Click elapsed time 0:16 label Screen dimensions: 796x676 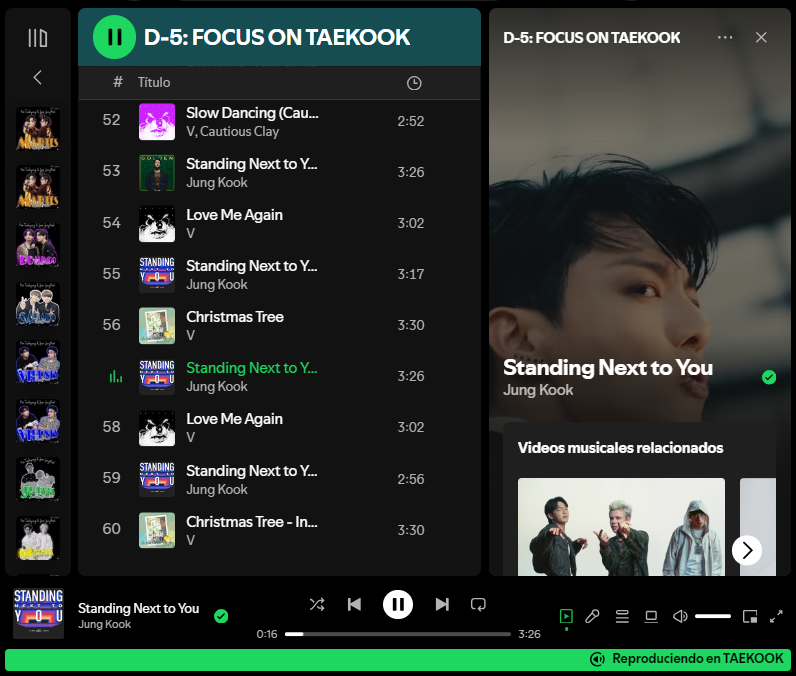pyautogui.click(x=267, y=634)
